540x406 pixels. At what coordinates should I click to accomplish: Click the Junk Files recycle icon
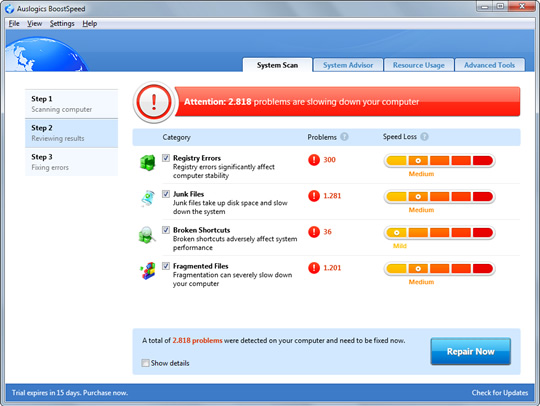[x=148, y=198]
